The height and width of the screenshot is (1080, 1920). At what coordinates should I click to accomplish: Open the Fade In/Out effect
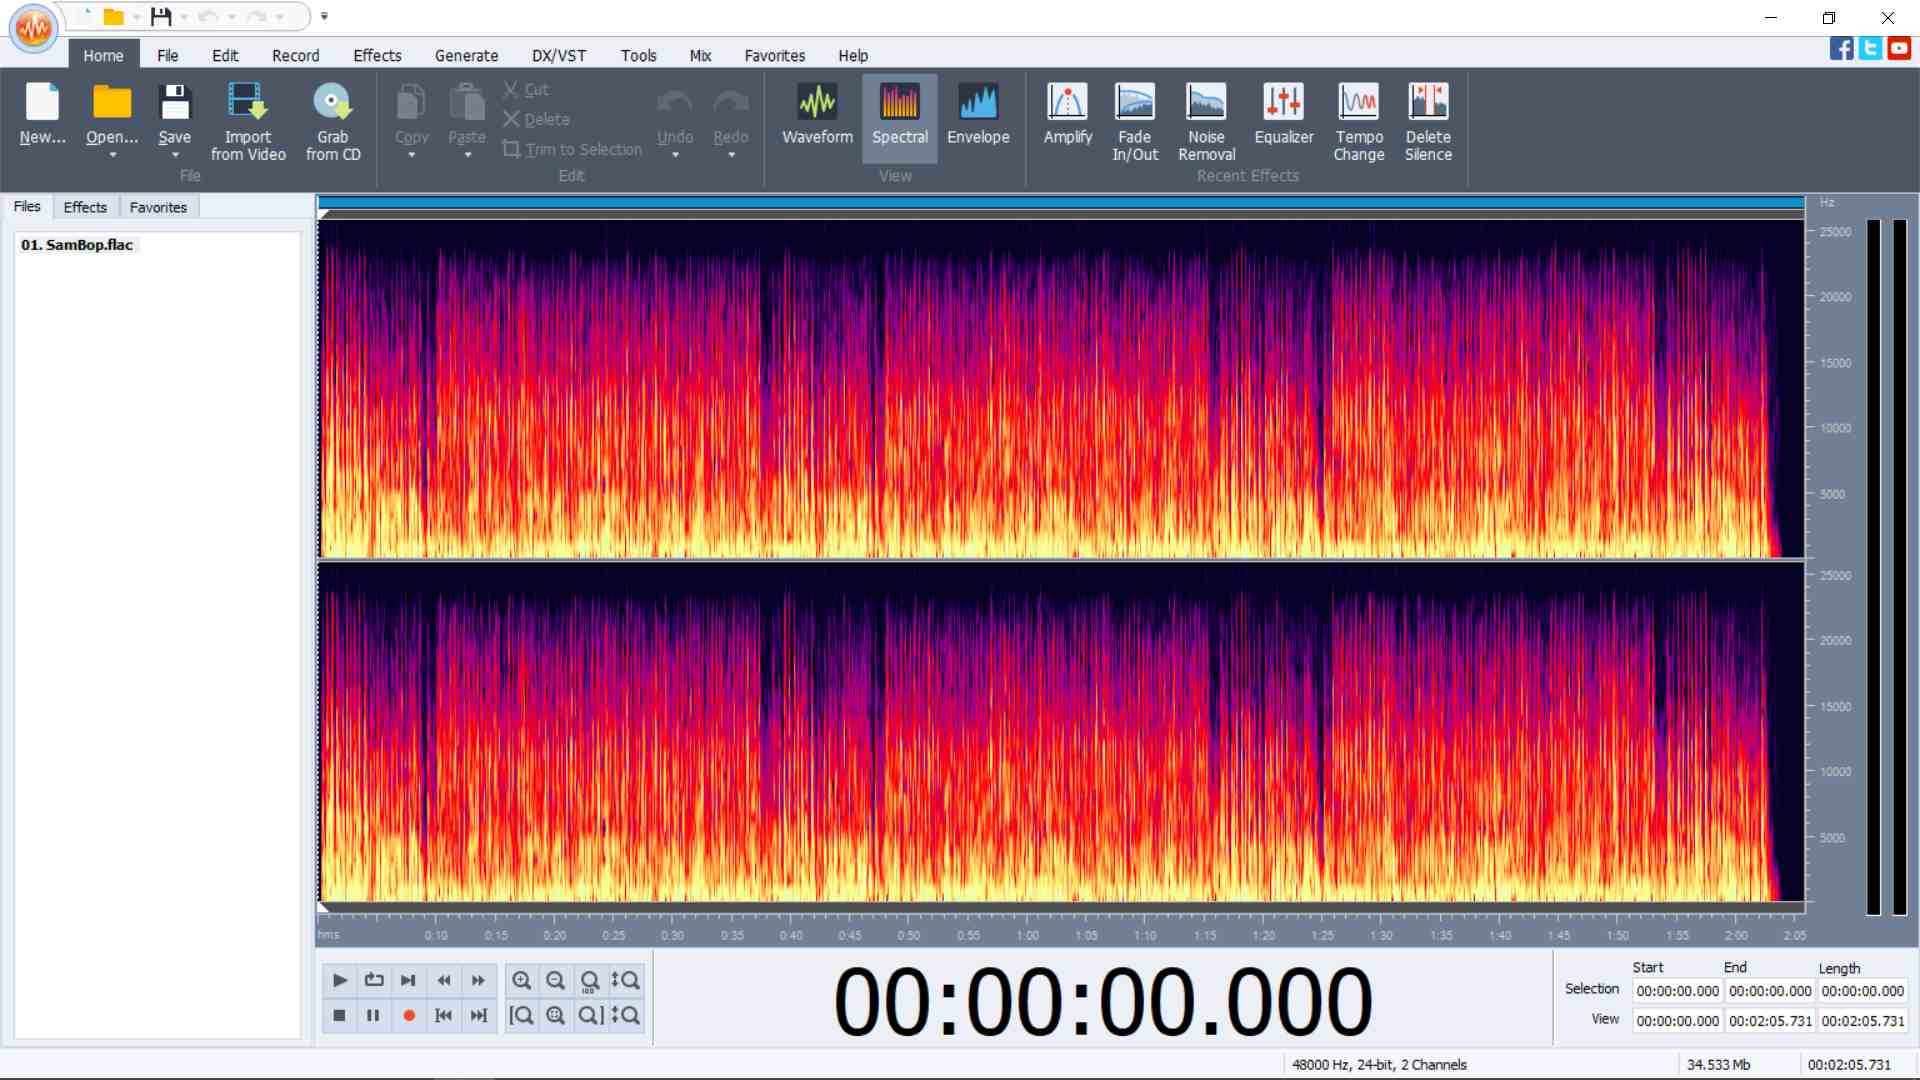[1134, 118]
